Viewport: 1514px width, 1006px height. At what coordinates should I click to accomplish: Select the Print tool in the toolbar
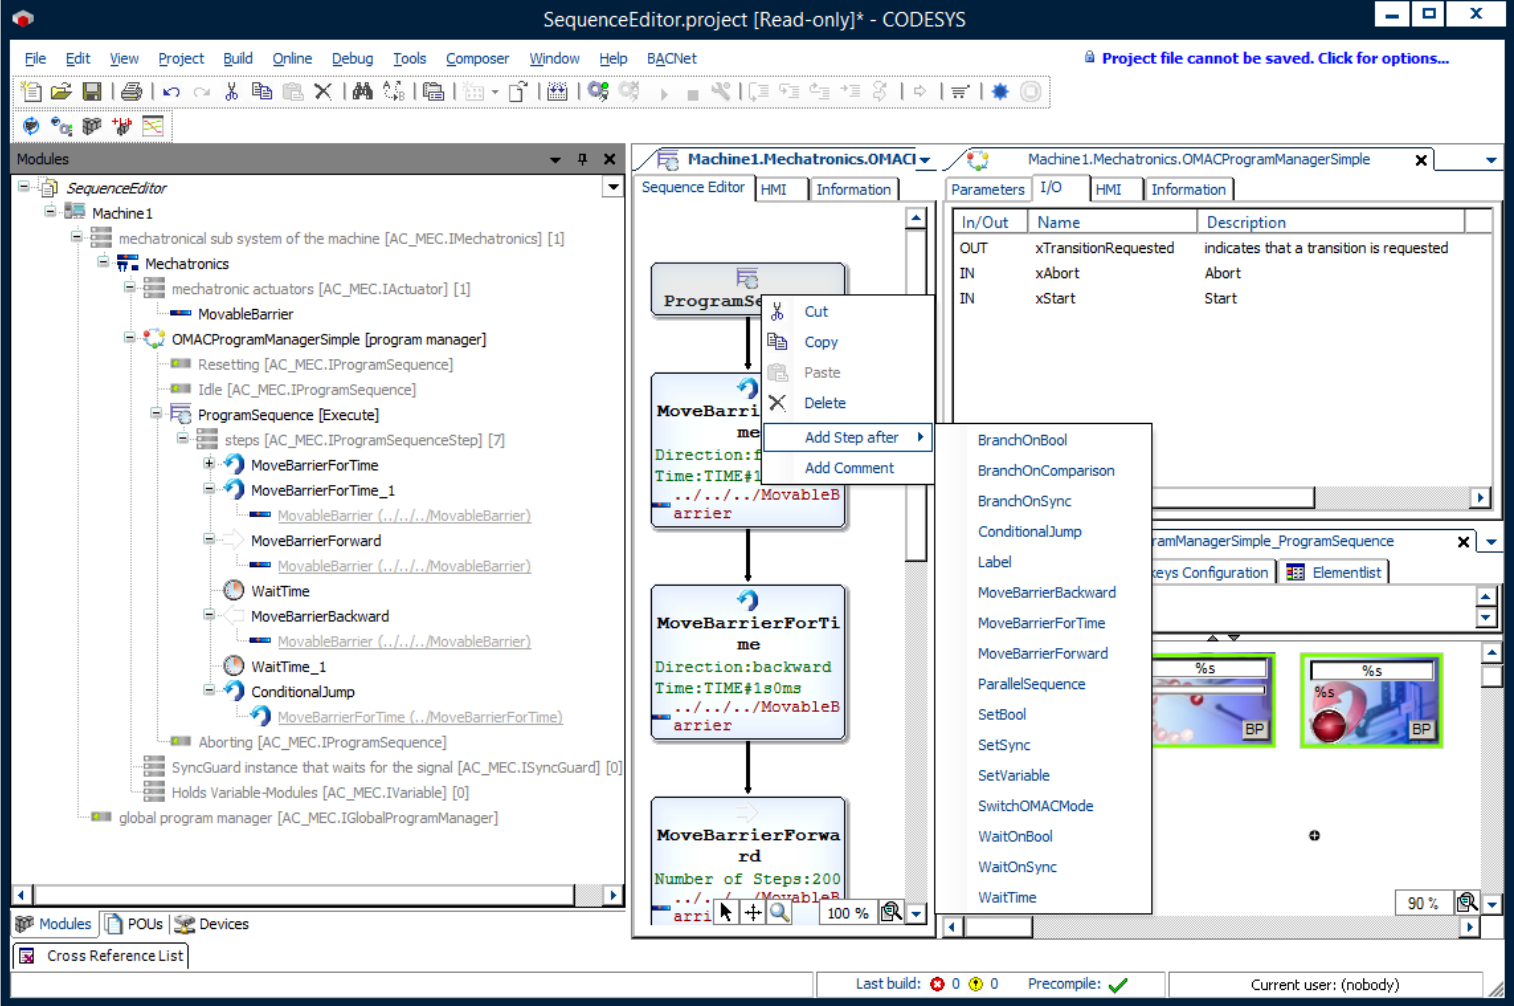pyautogui.click(x=131, y=91)
